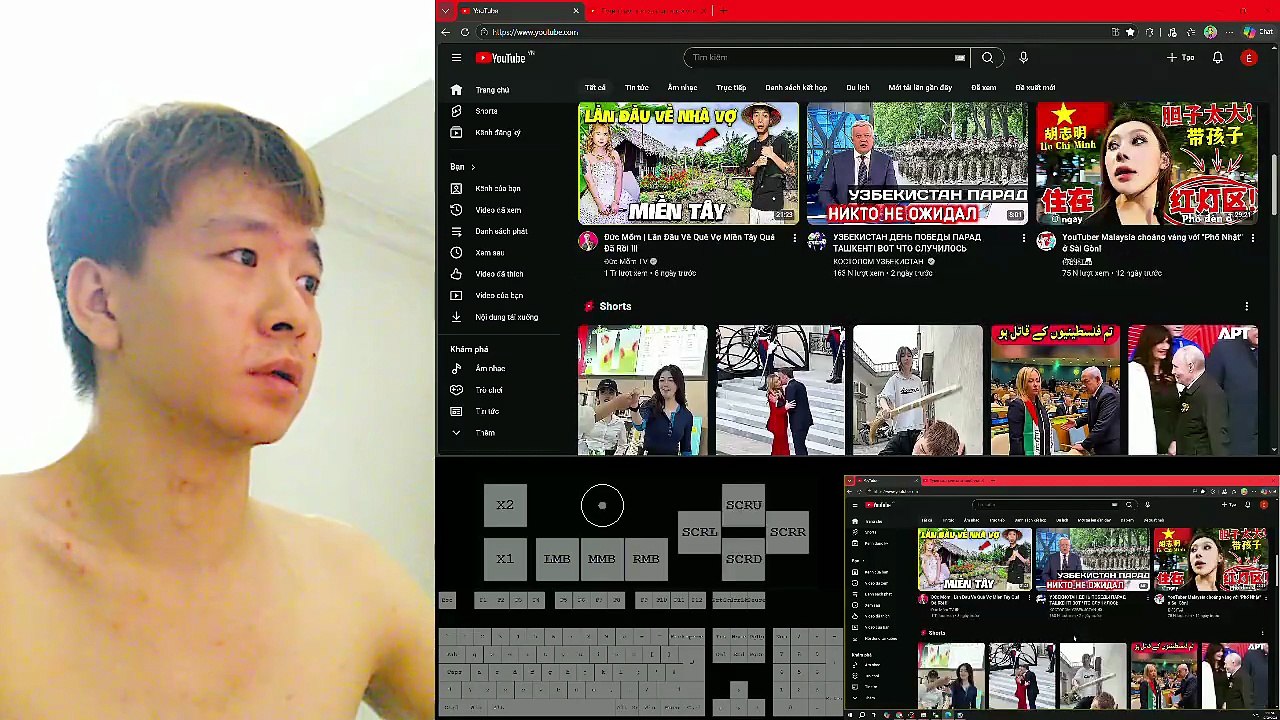The height and width of the screenshot is (720, 1280).
Task: Open options menu for the YouTuber Malaysia video
Action: [x=1252, y=238]
